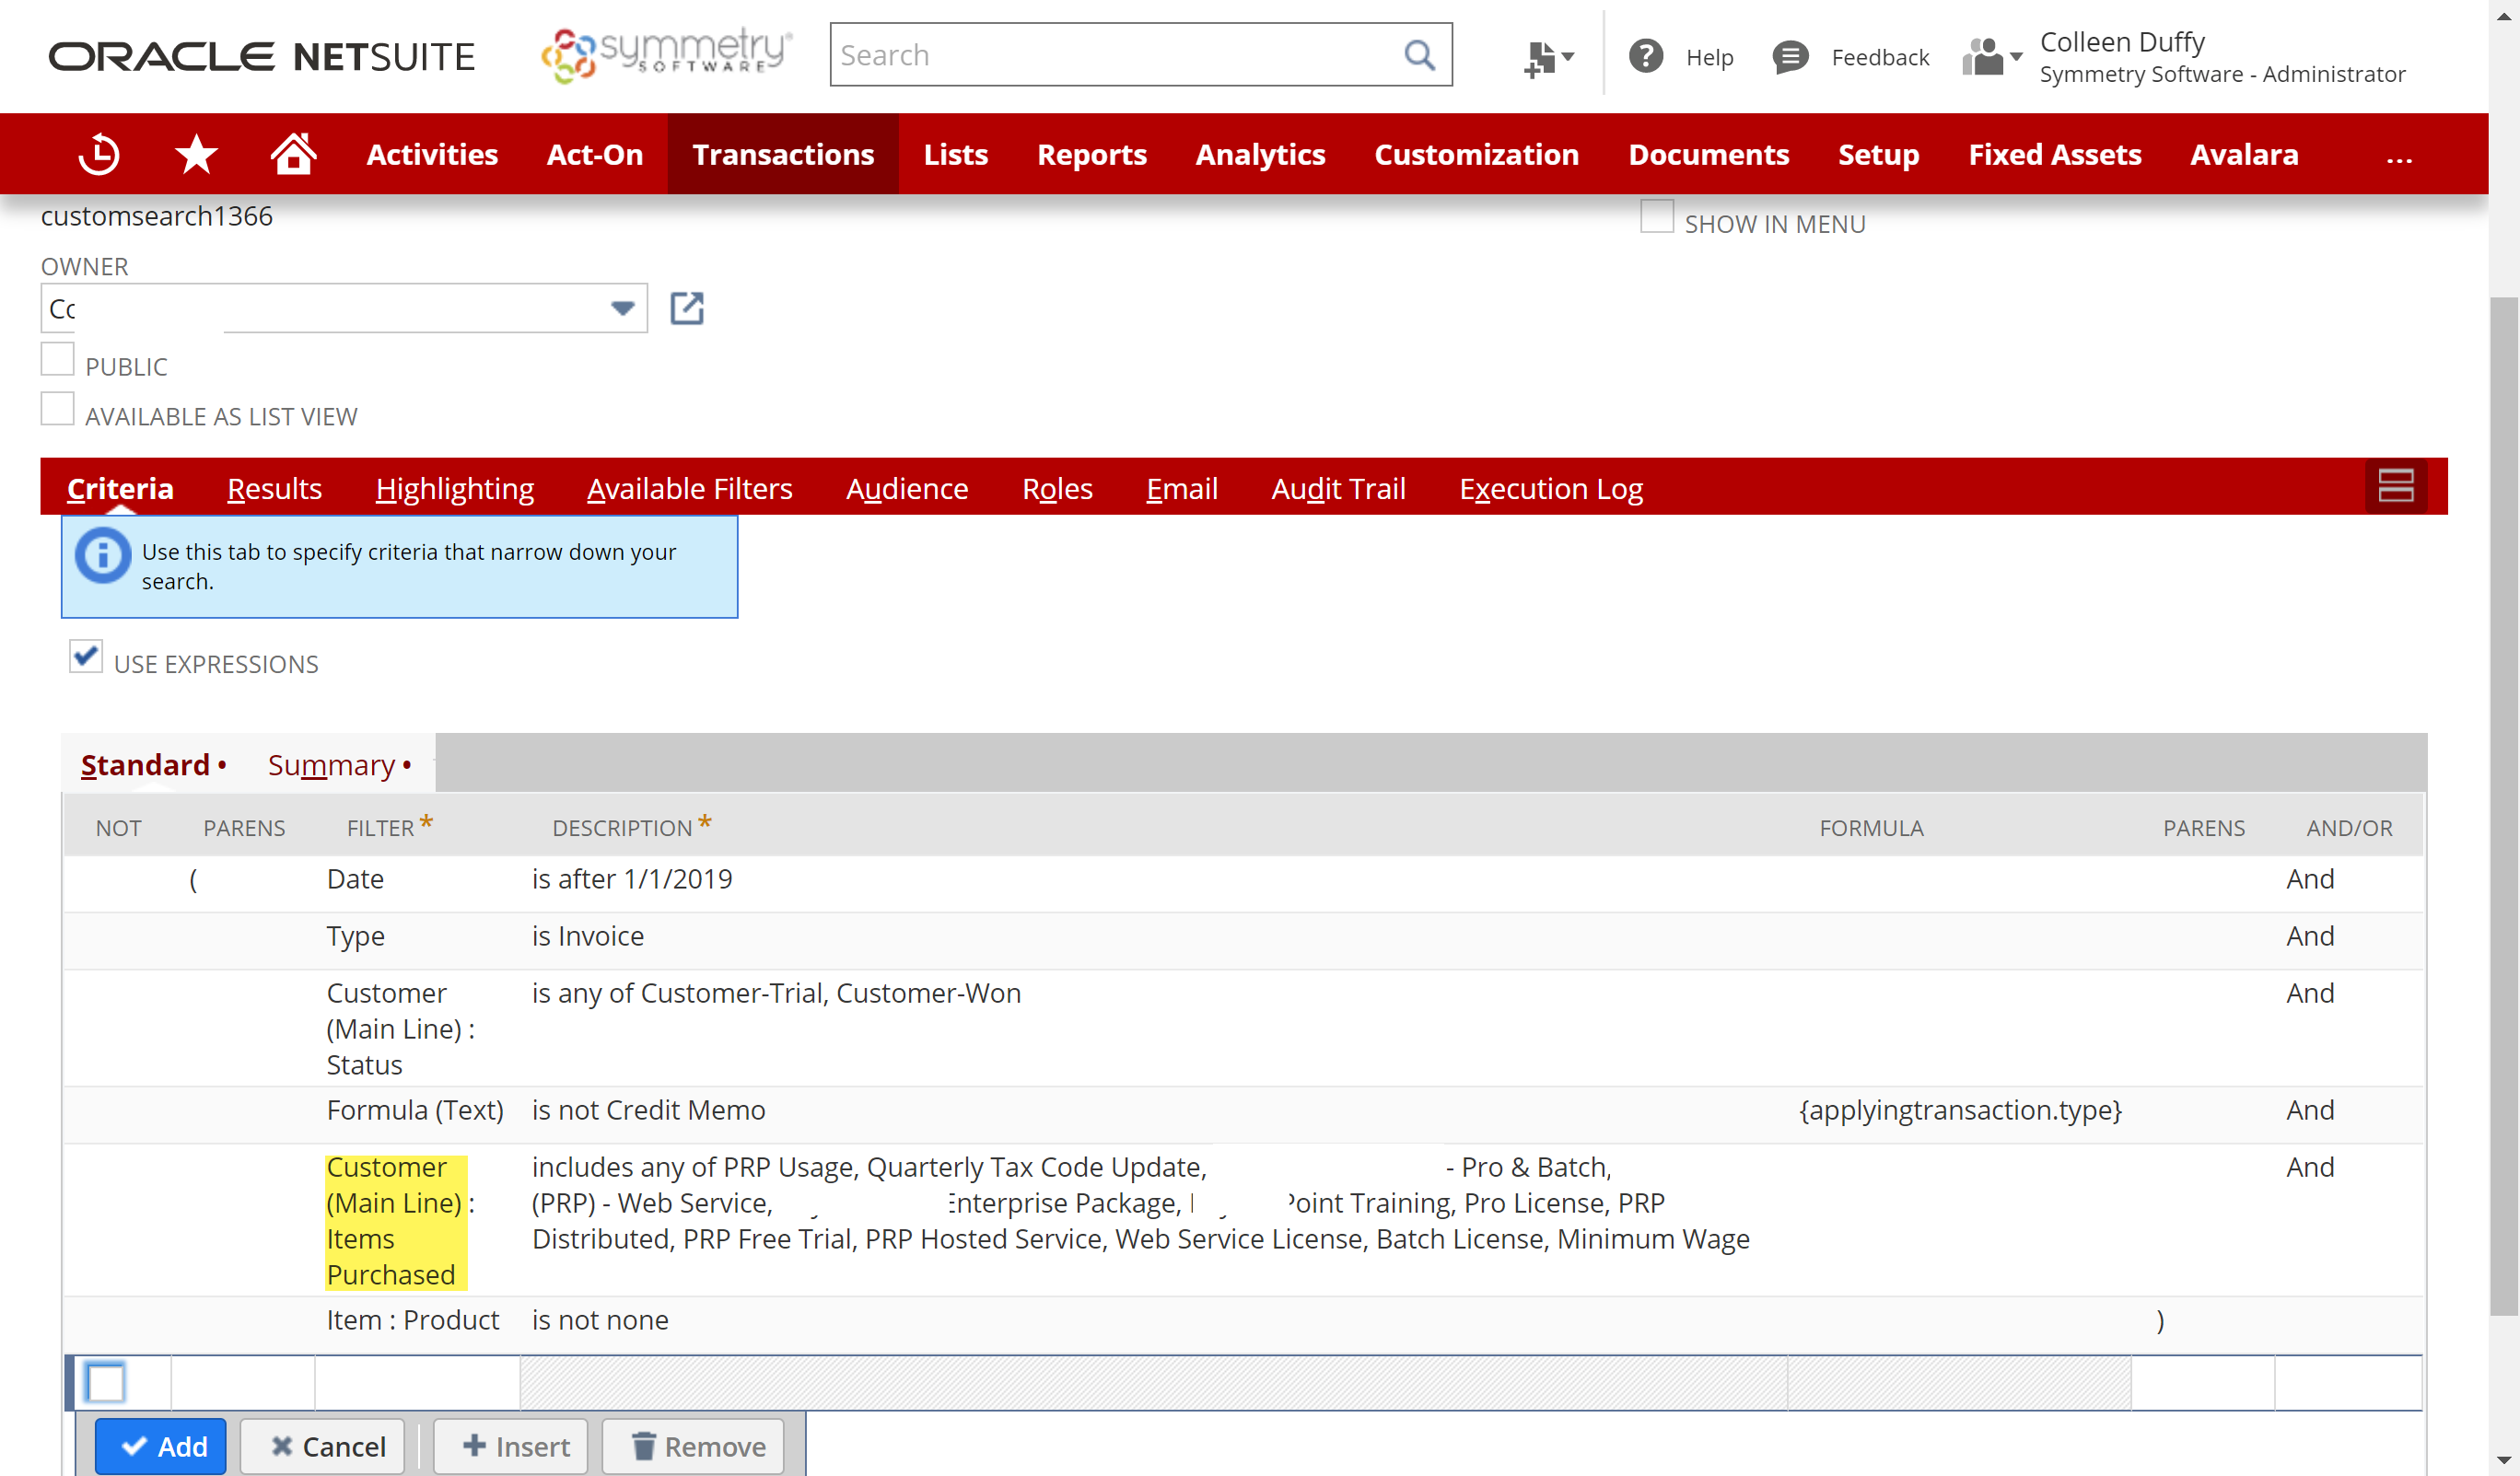Image resolution: width=2520 pixels, height=1476 pixels.
Task: Click inside the global Search field
Action: point(1100,55)
